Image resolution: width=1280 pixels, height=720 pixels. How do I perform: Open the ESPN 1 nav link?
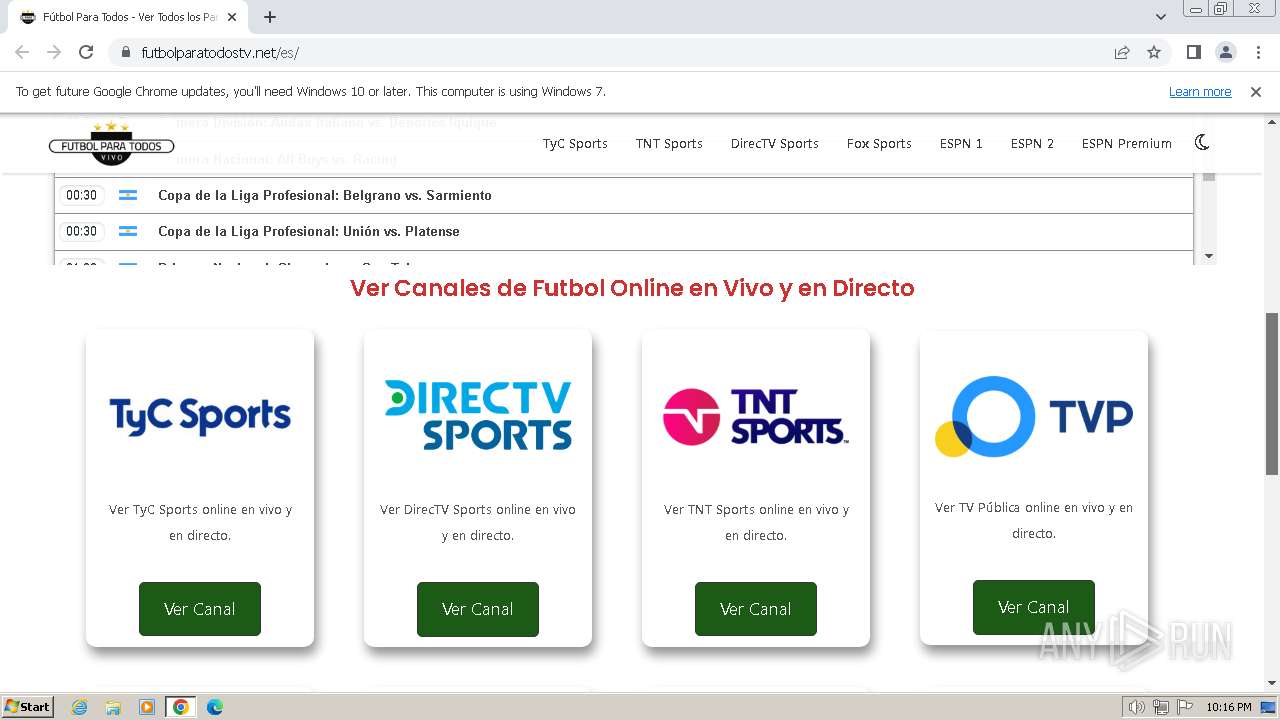click(x=961, y=144)
